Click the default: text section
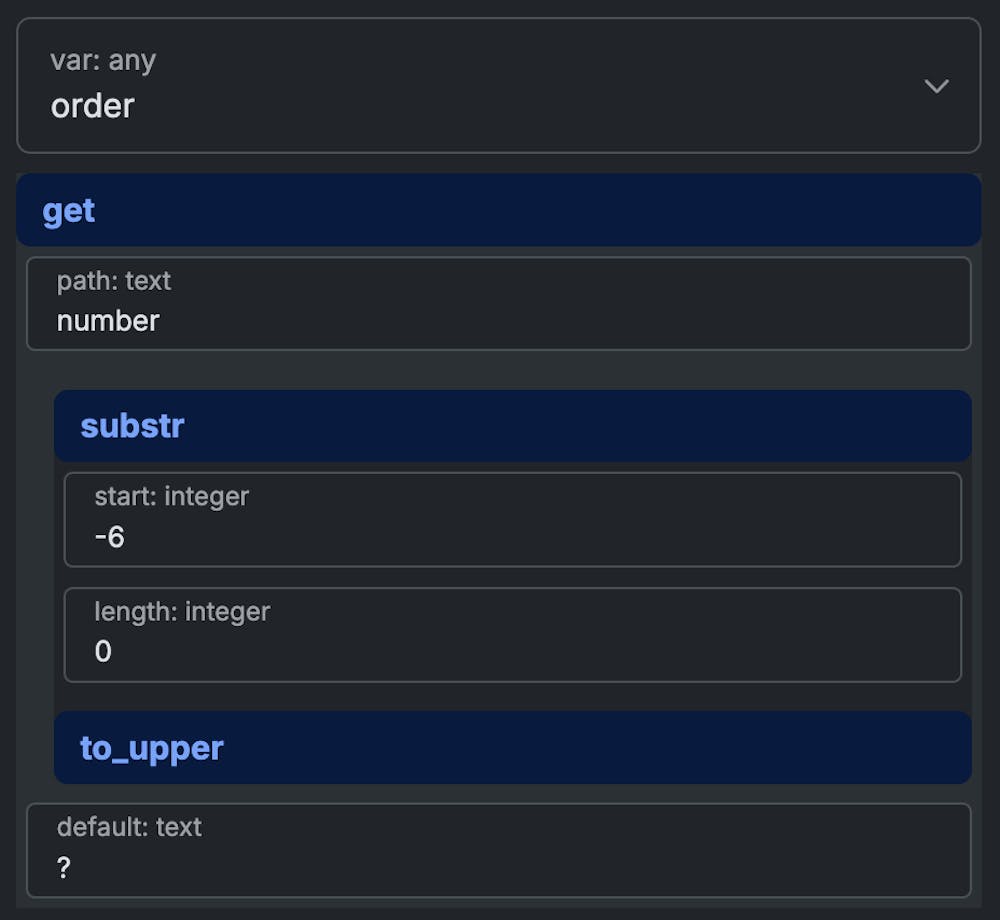Image resolution: width=1000 pixels, height=920 pixels. pos(128,827)
